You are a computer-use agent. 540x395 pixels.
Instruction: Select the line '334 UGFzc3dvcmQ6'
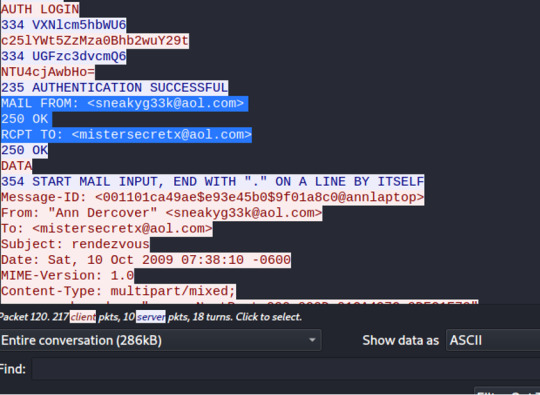pyautogui.click(x=64, y=56)
